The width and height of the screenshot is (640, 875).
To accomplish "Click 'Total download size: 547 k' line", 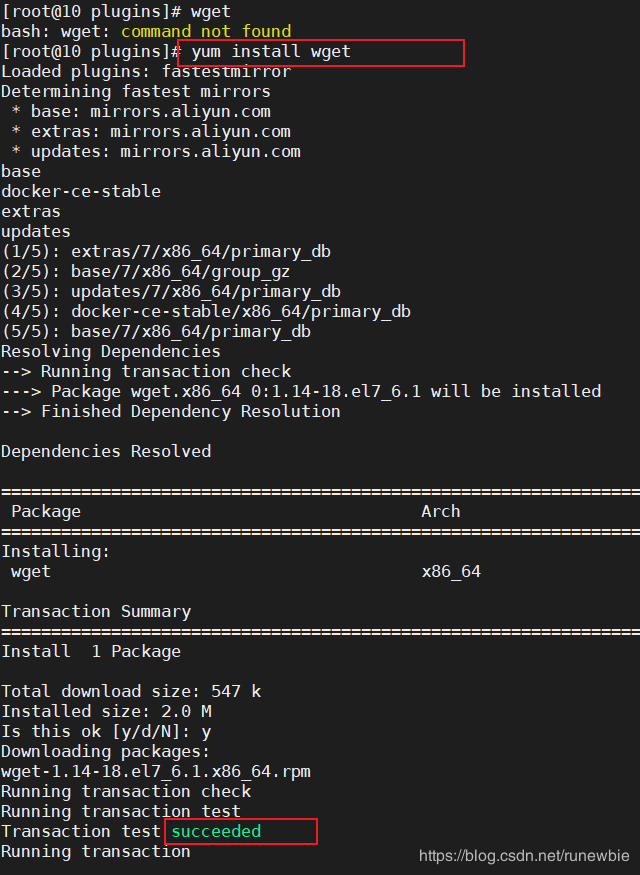I will [x=131, y=692].
